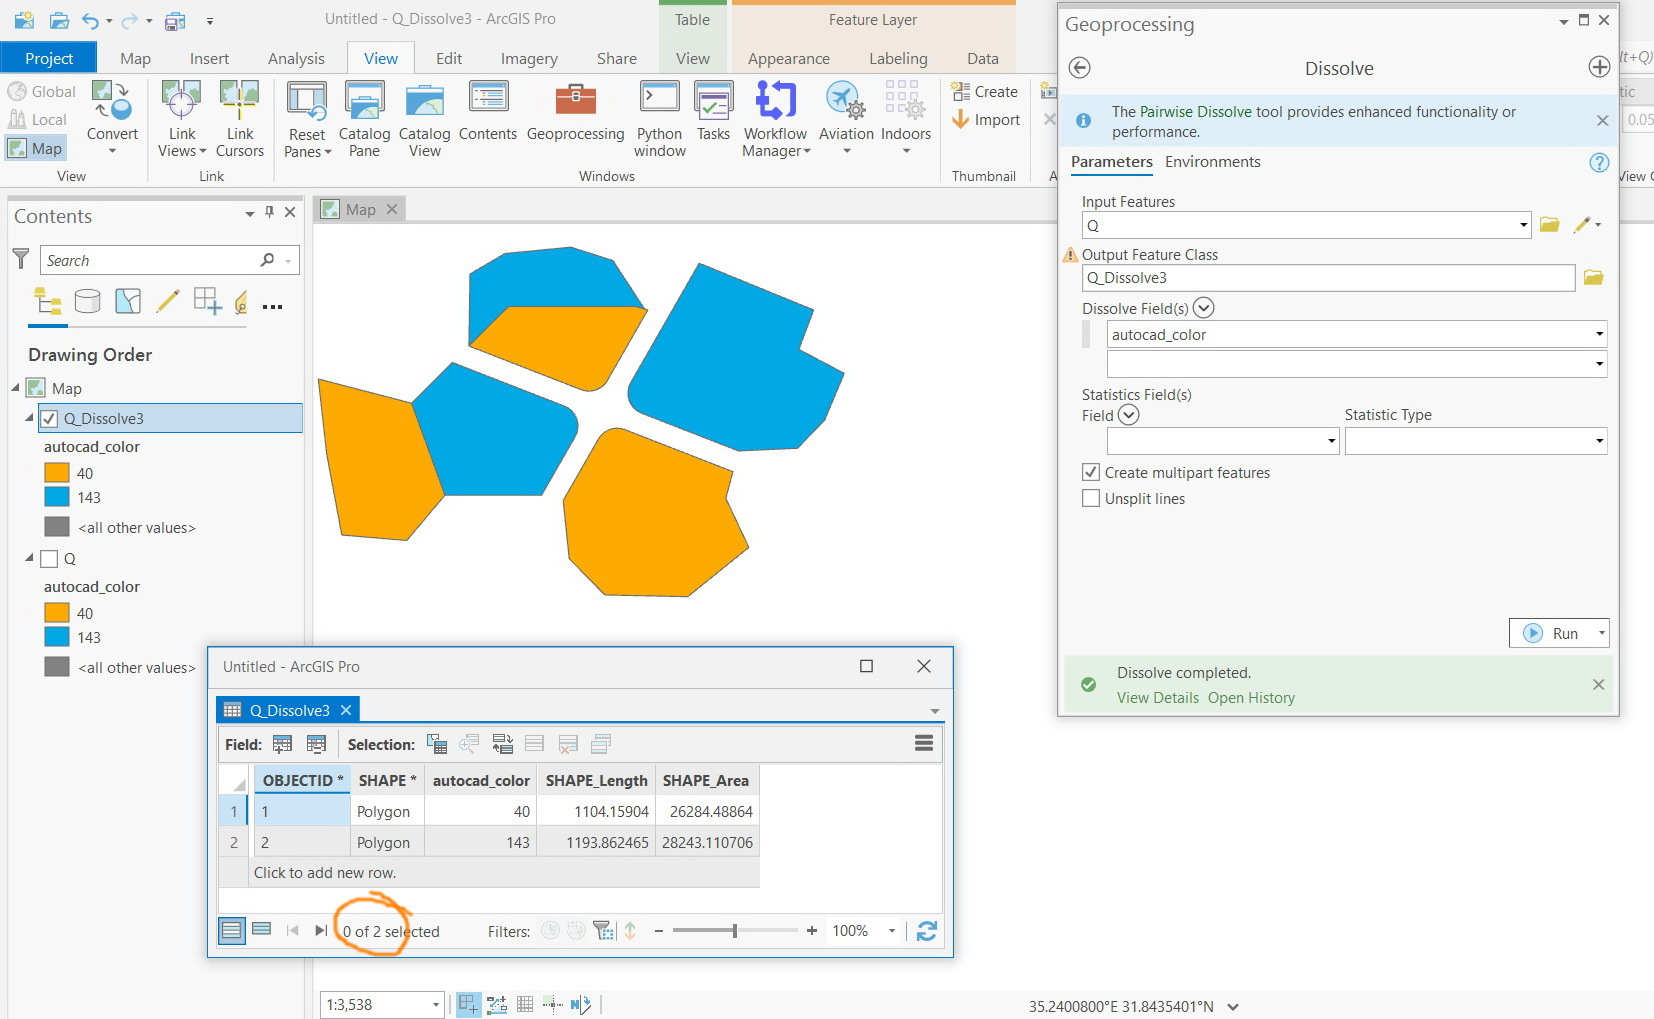The width and height of the screenshot is (1654, 1019).
Task: Show all records view button
Action: (231, 931)
